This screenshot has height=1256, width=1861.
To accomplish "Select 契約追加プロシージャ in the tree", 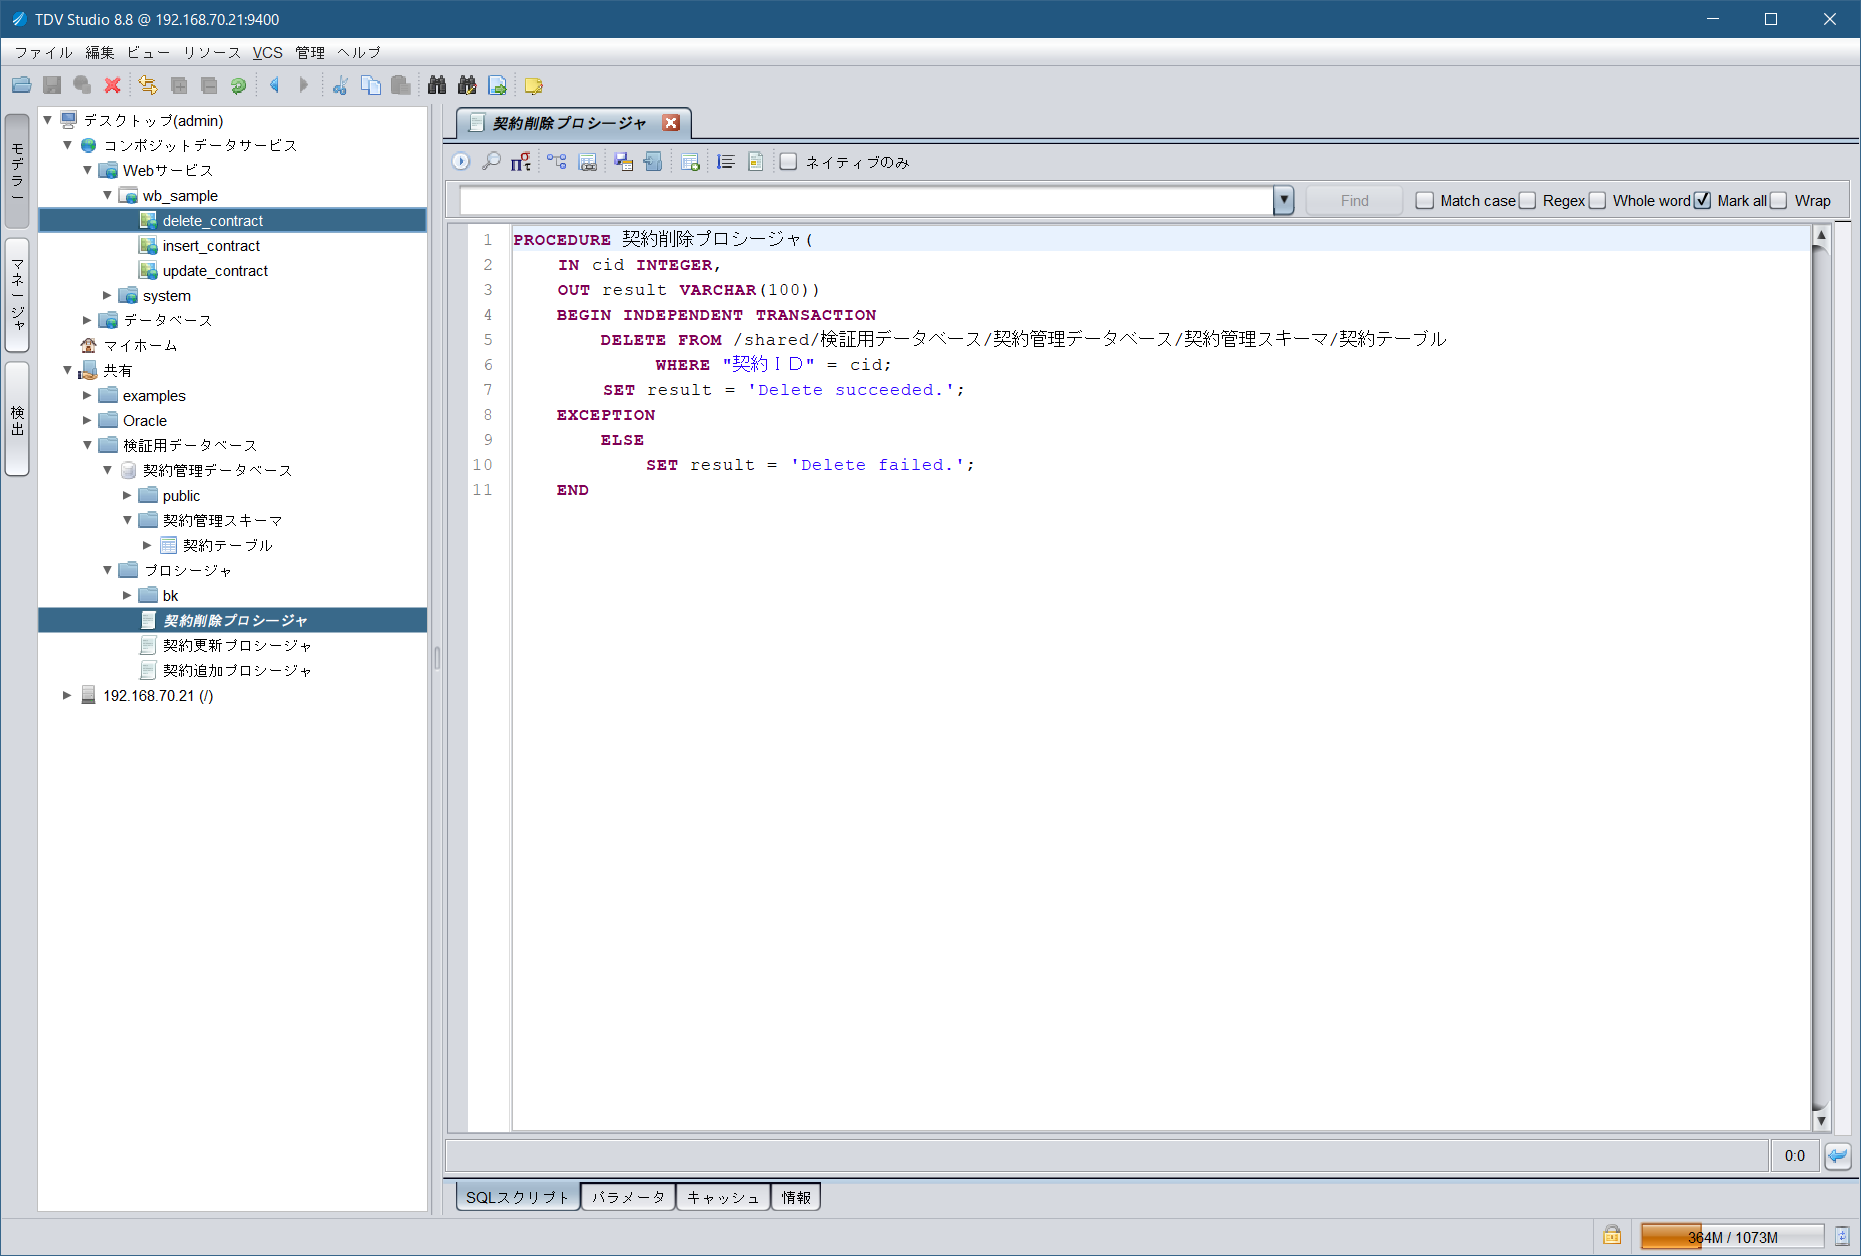I will (237, 670).
